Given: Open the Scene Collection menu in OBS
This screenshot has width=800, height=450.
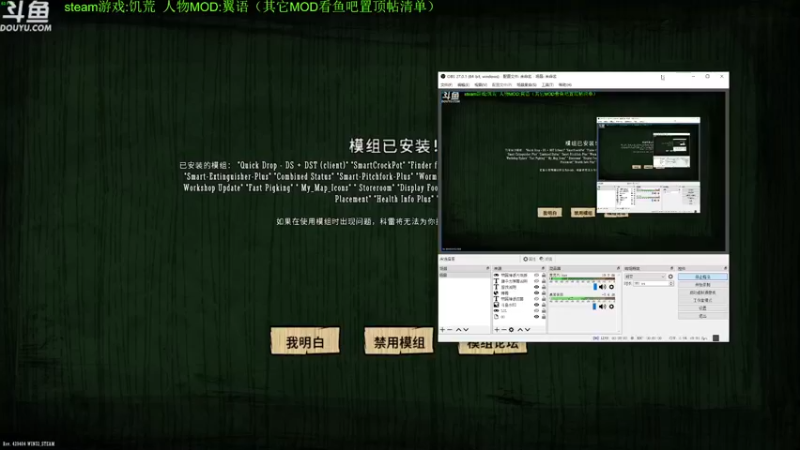Looking at the screenshot, I should (527, 85).
